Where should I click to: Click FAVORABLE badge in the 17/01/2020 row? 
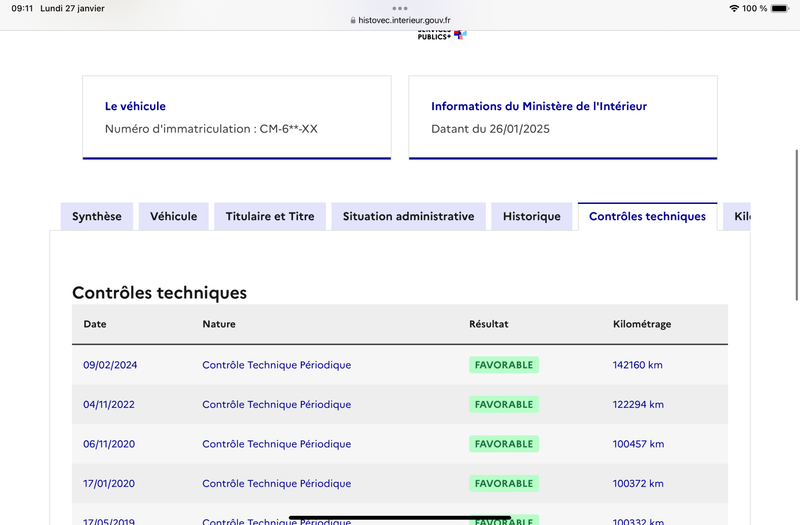[x=504, y=484]
